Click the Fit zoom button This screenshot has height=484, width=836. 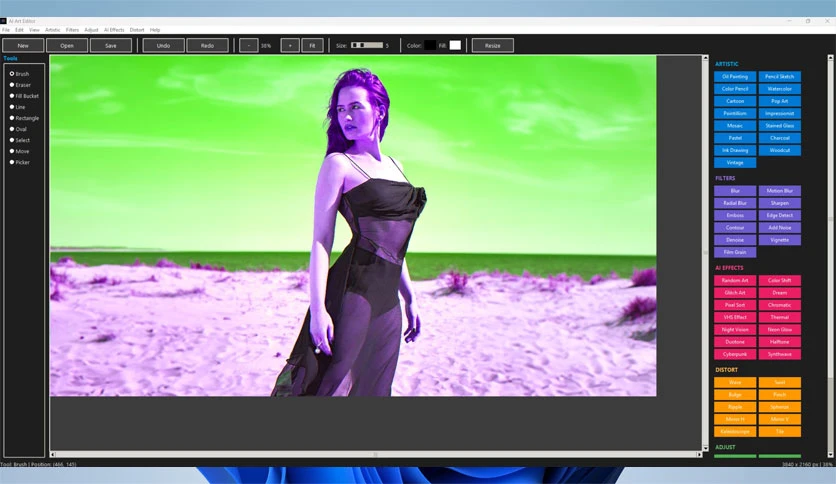tap(312, 45)
